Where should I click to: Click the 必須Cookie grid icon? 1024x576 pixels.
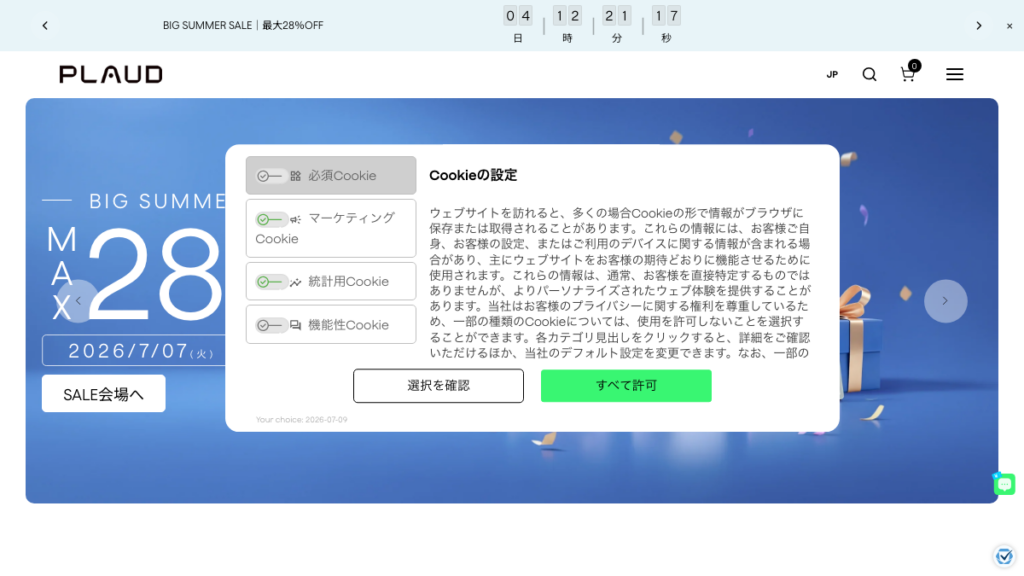coord(296,176)
